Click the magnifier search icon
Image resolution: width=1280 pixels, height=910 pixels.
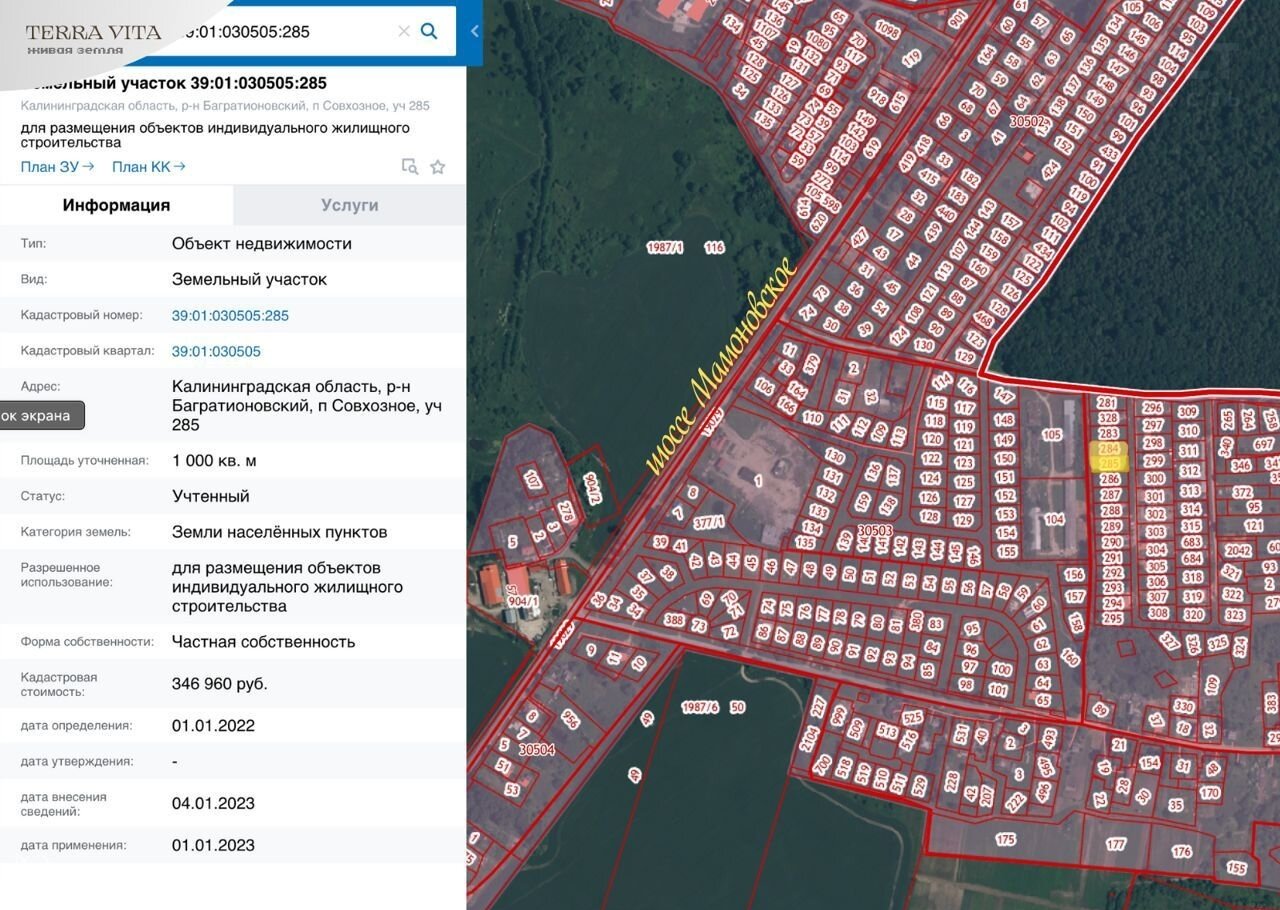(429, 31)
